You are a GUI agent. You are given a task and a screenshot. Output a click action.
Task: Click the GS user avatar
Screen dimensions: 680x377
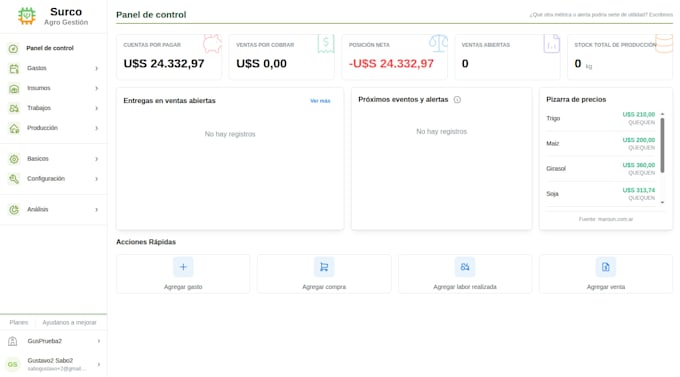(x=13, y=364)
